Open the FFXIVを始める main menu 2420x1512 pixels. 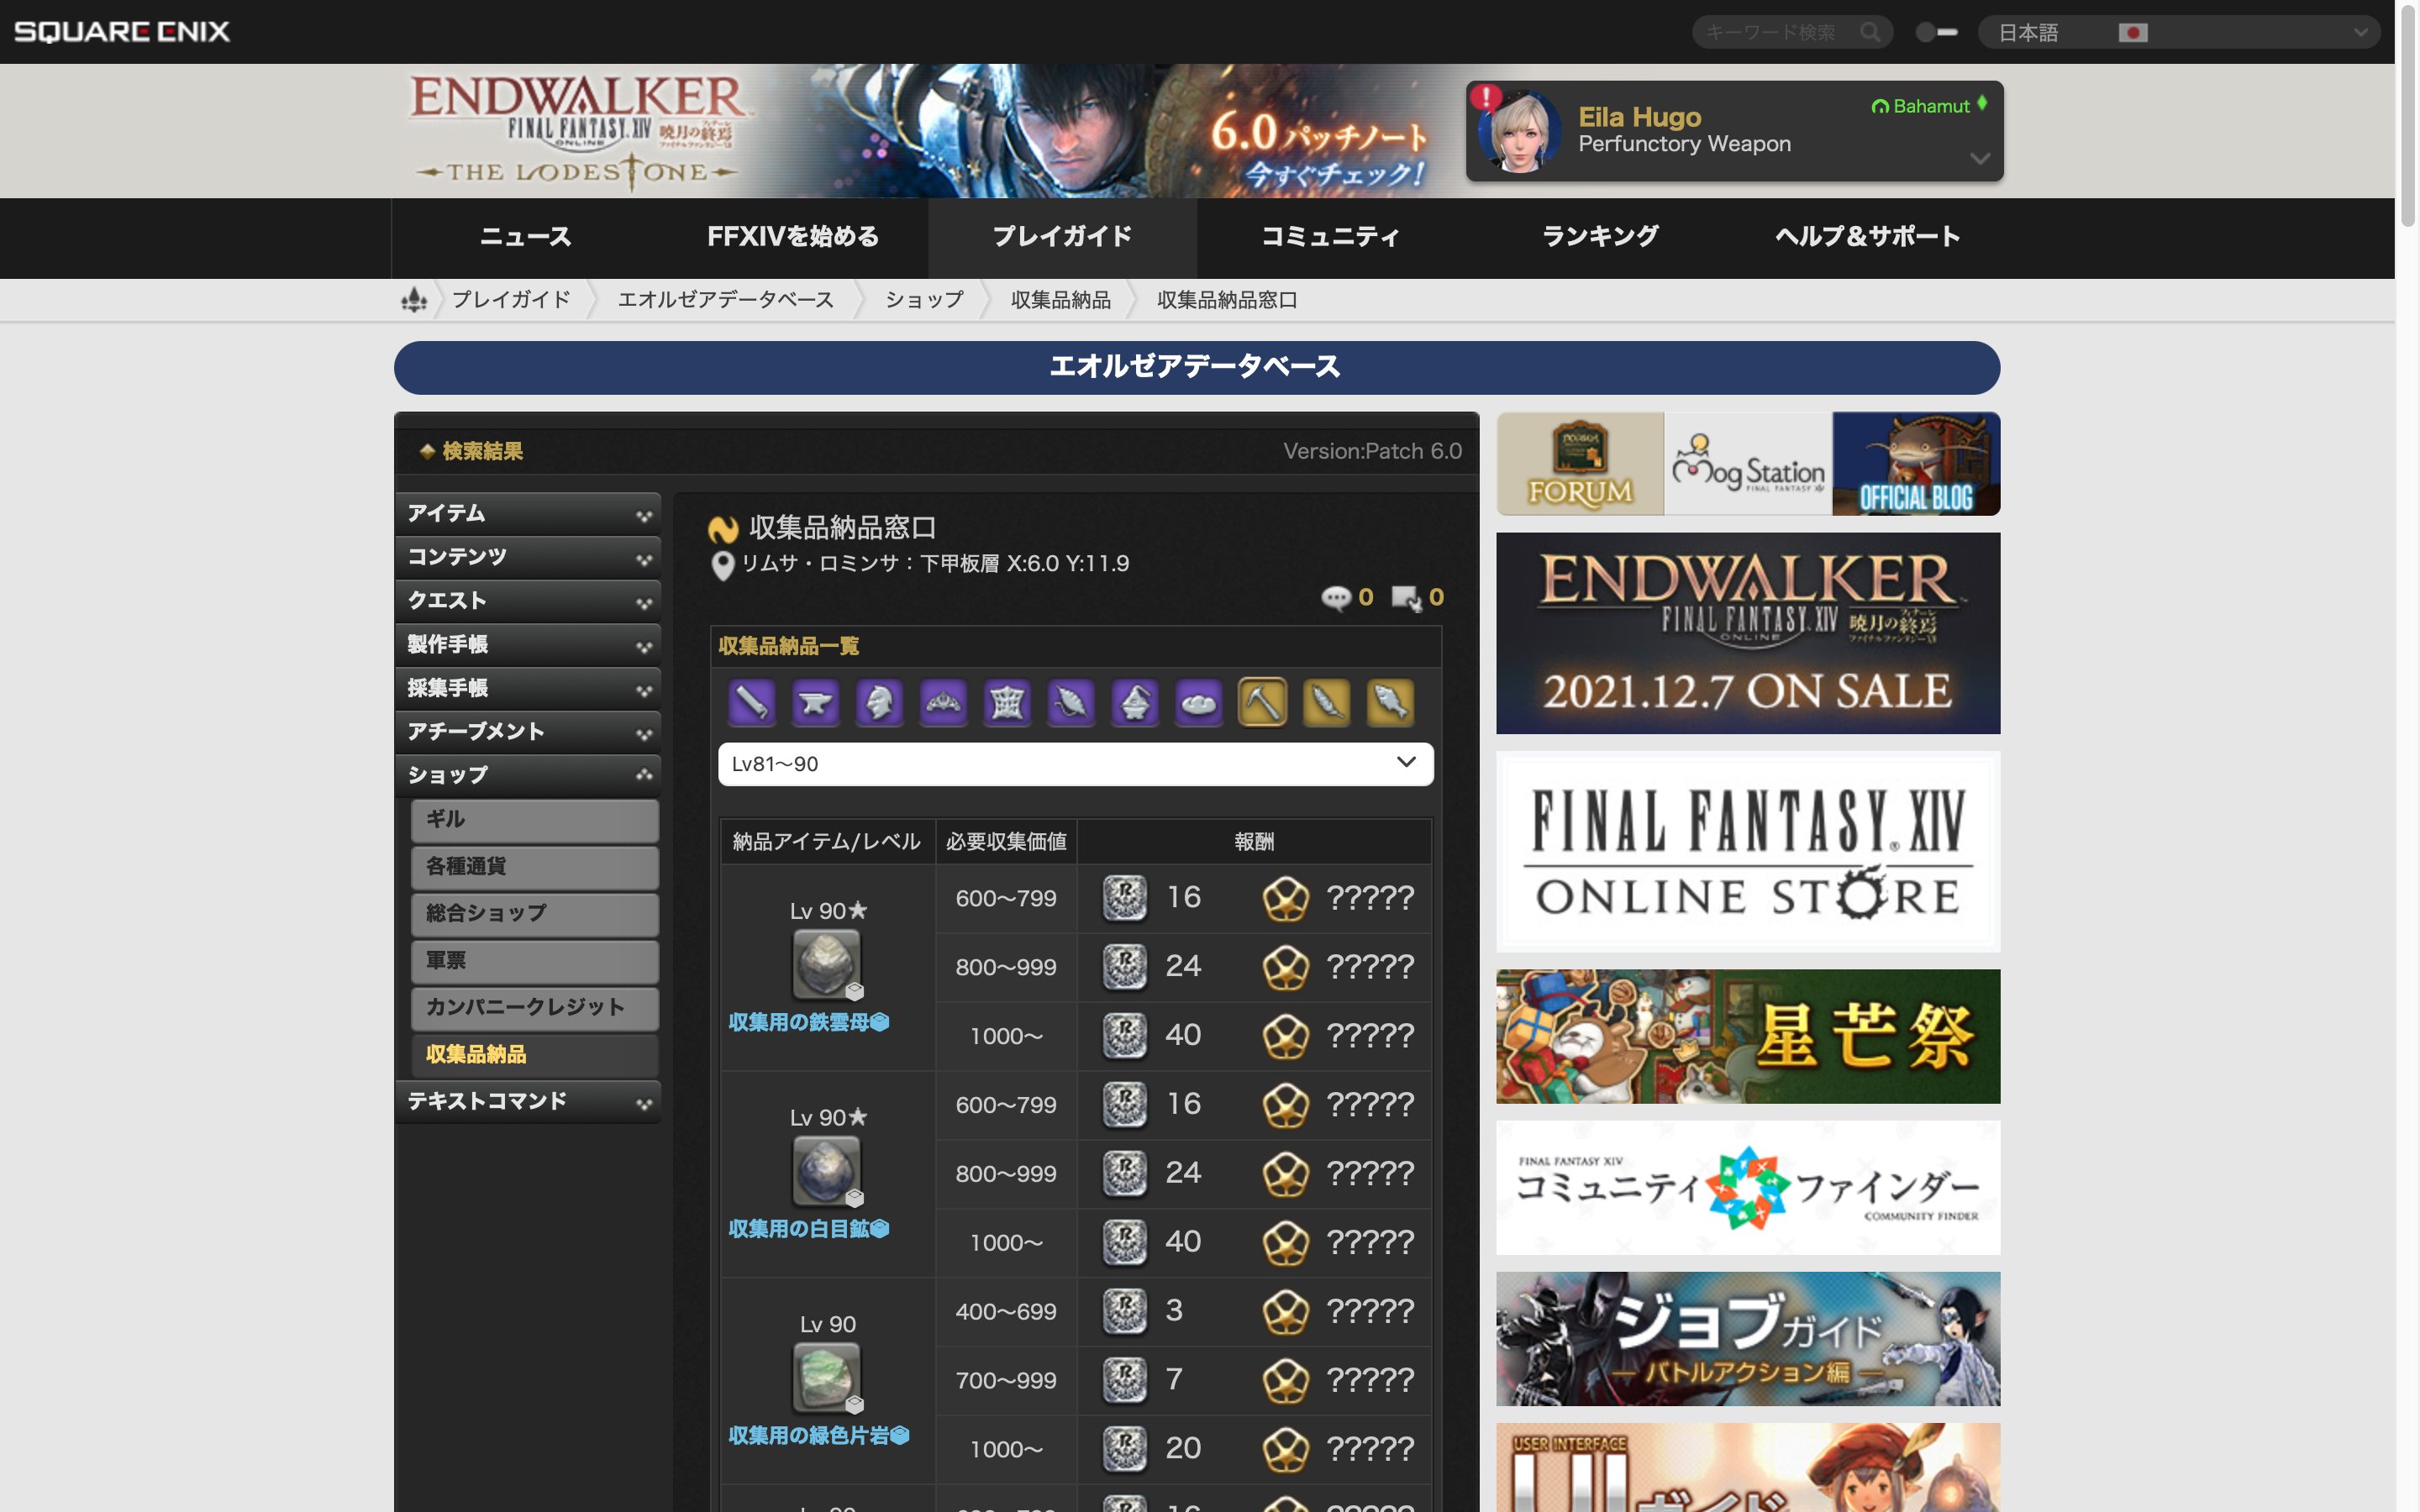coord(793,237)
